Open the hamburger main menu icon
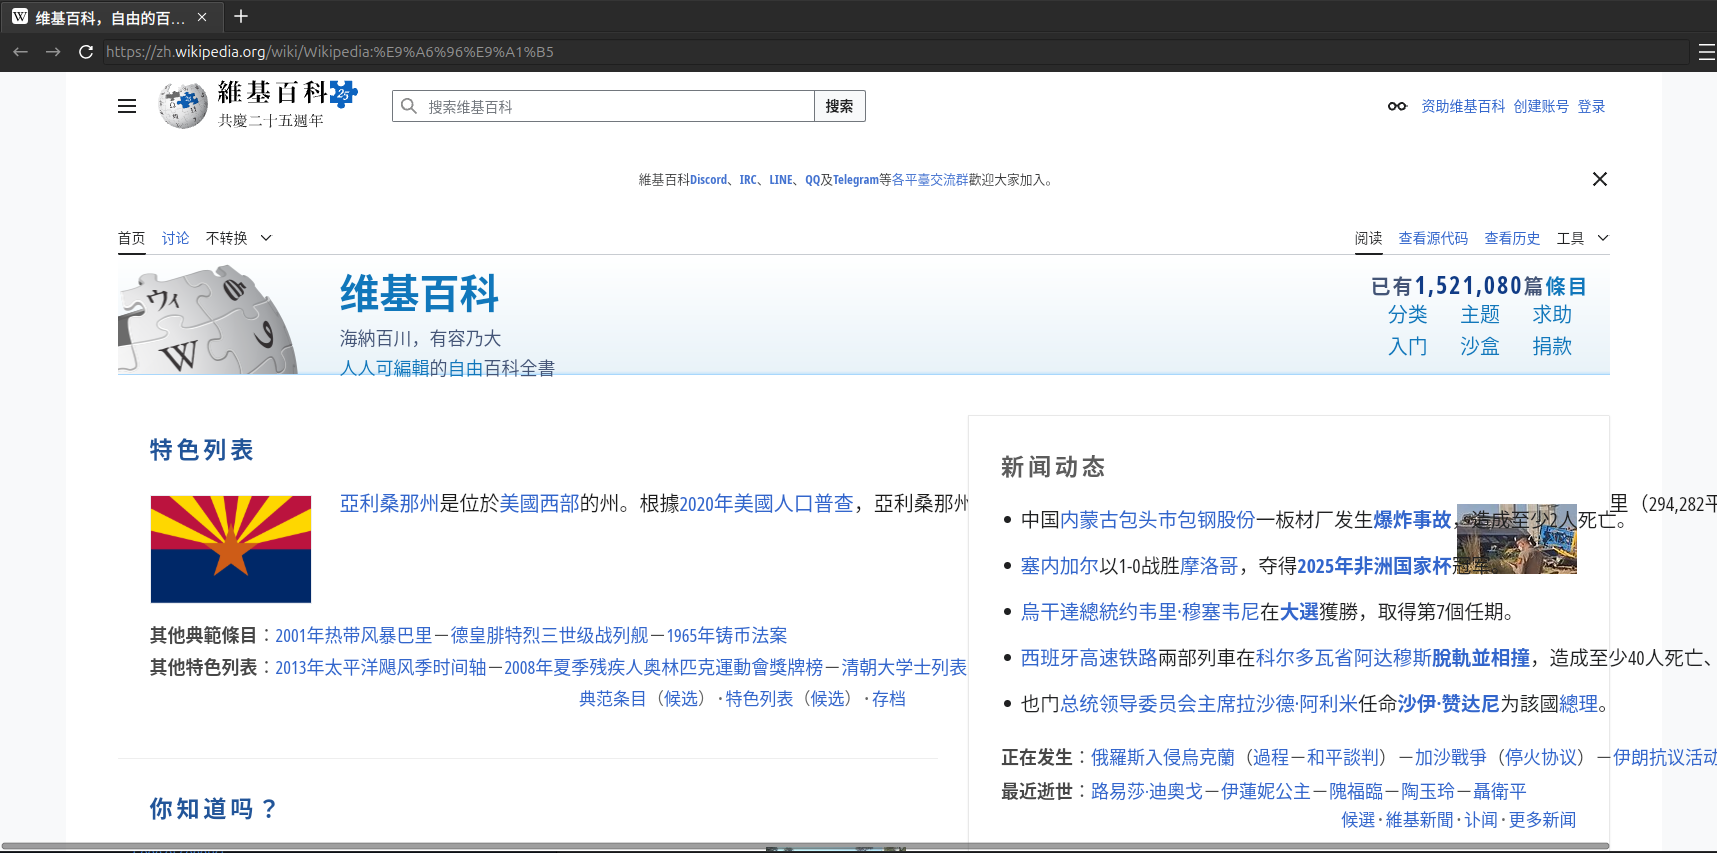Screen dimensions: 1717x853 127,106
